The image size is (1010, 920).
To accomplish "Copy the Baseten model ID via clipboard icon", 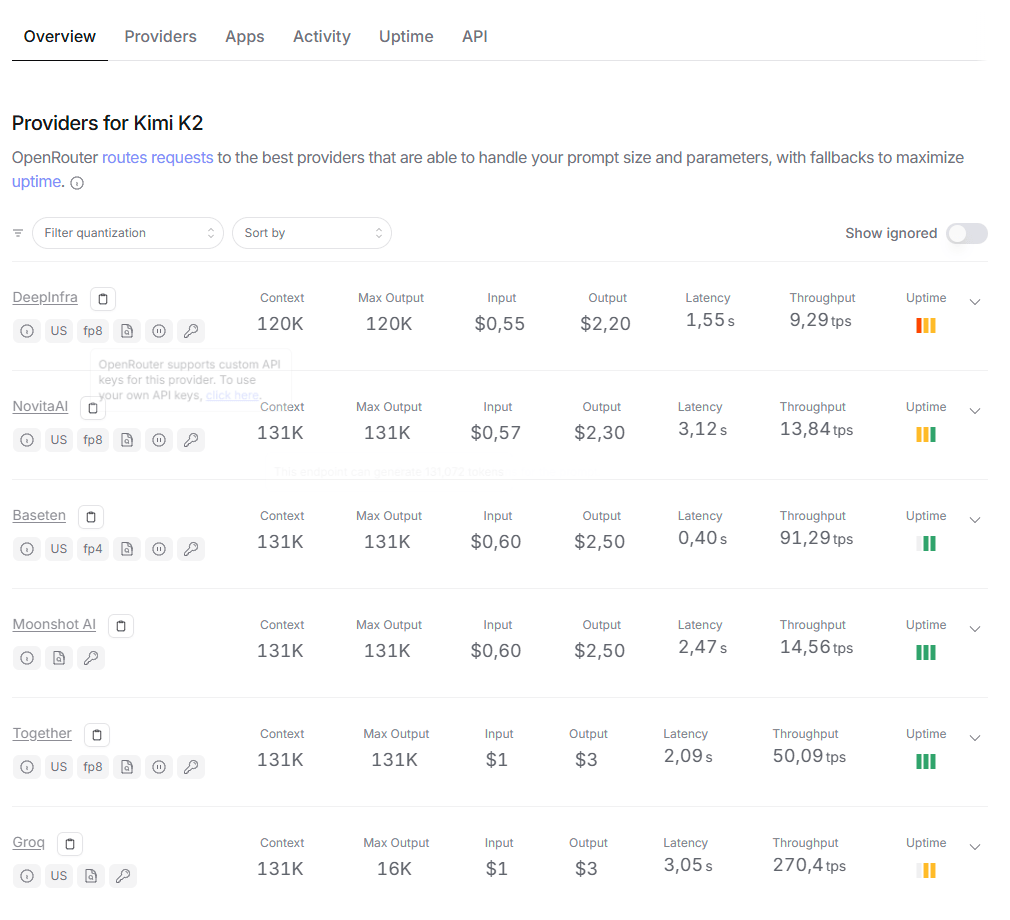I will [x=91, y=517].
